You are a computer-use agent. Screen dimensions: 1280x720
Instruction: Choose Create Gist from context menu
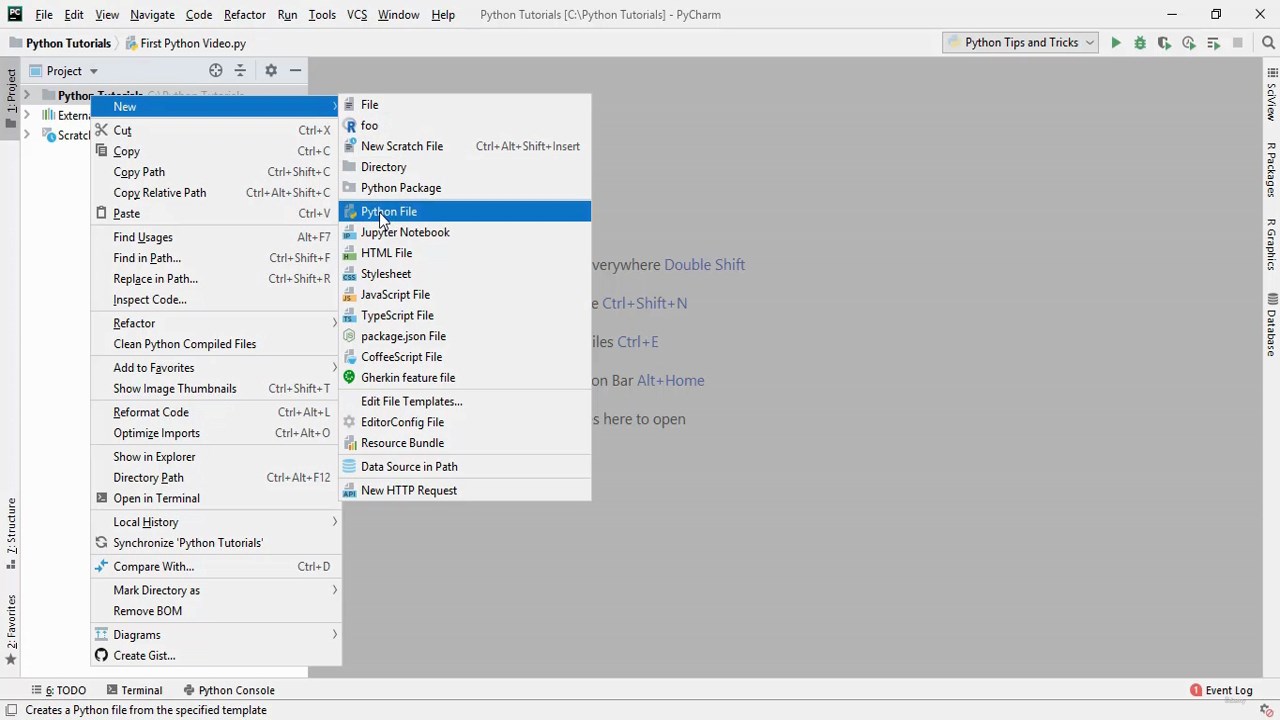[x=215, y=656]
